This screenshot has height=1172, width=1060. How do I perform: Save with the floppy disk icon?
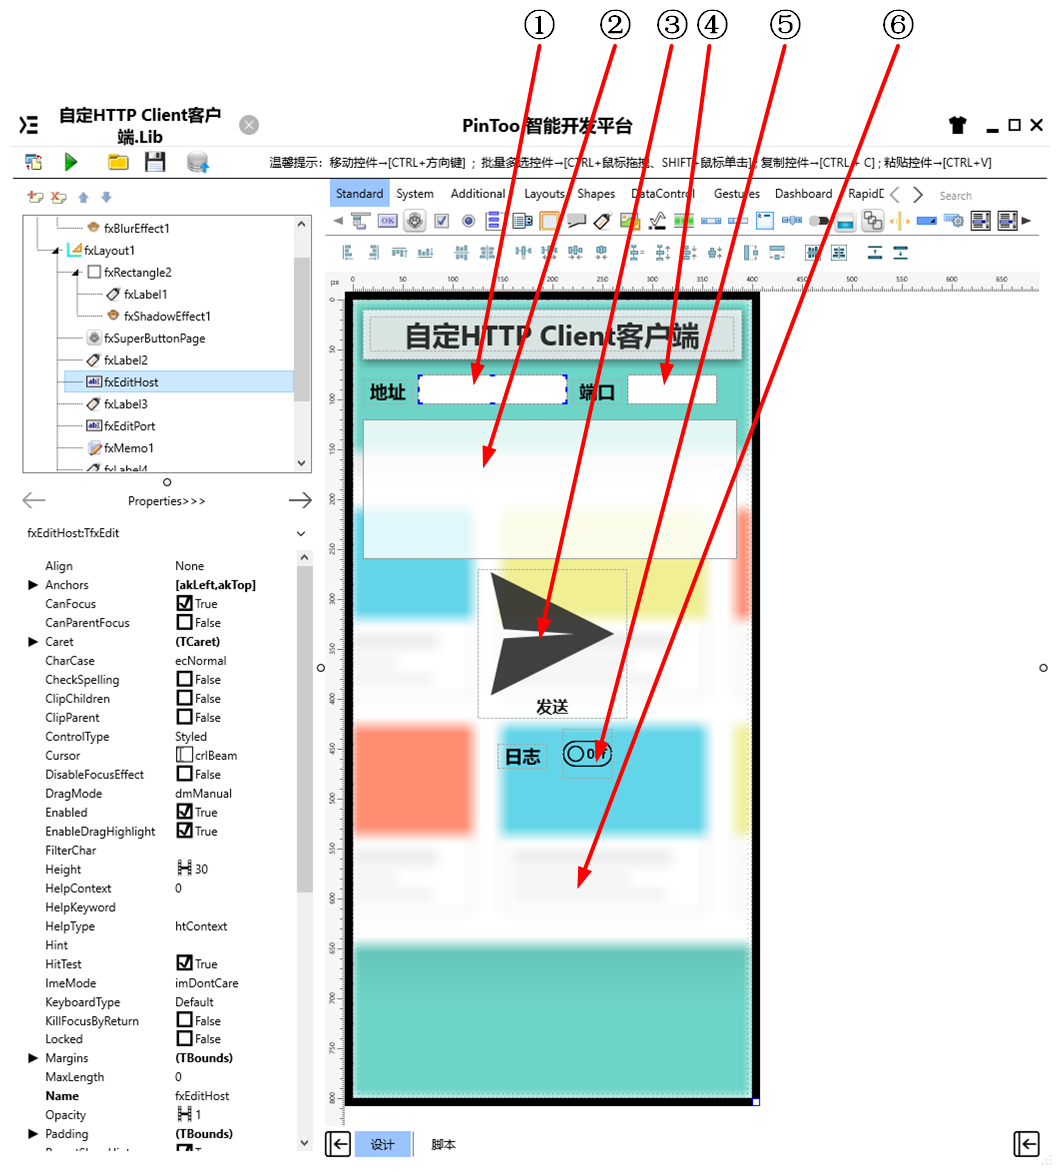pyautogui.click(x=155, y=161)
